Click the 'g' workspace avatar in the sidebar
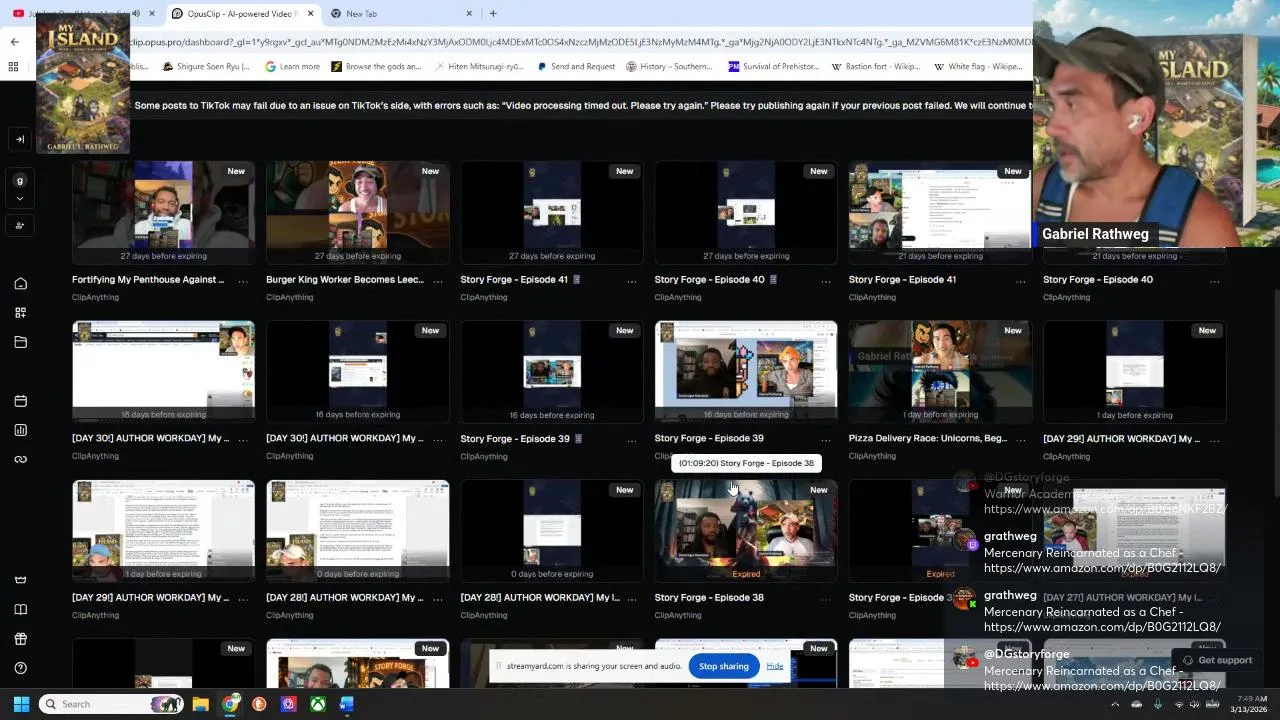 20,181
